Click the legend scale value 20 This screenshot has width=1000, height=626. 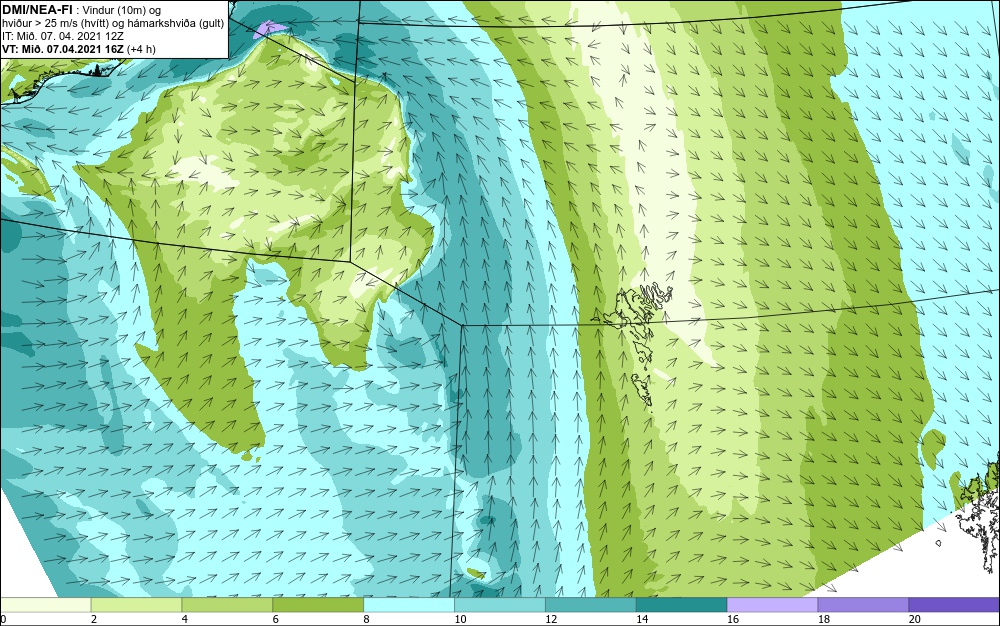(915, 619)
